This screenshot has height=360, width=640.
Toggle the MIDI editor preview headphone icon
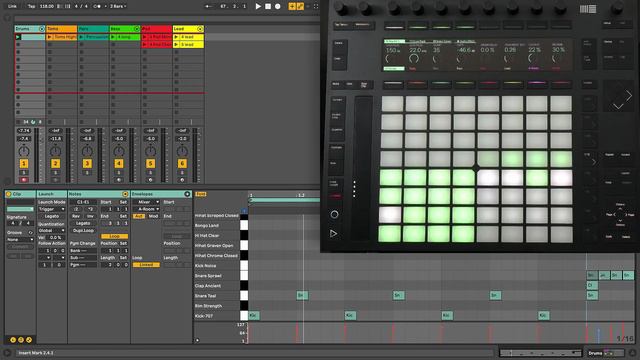click(244, 211)
